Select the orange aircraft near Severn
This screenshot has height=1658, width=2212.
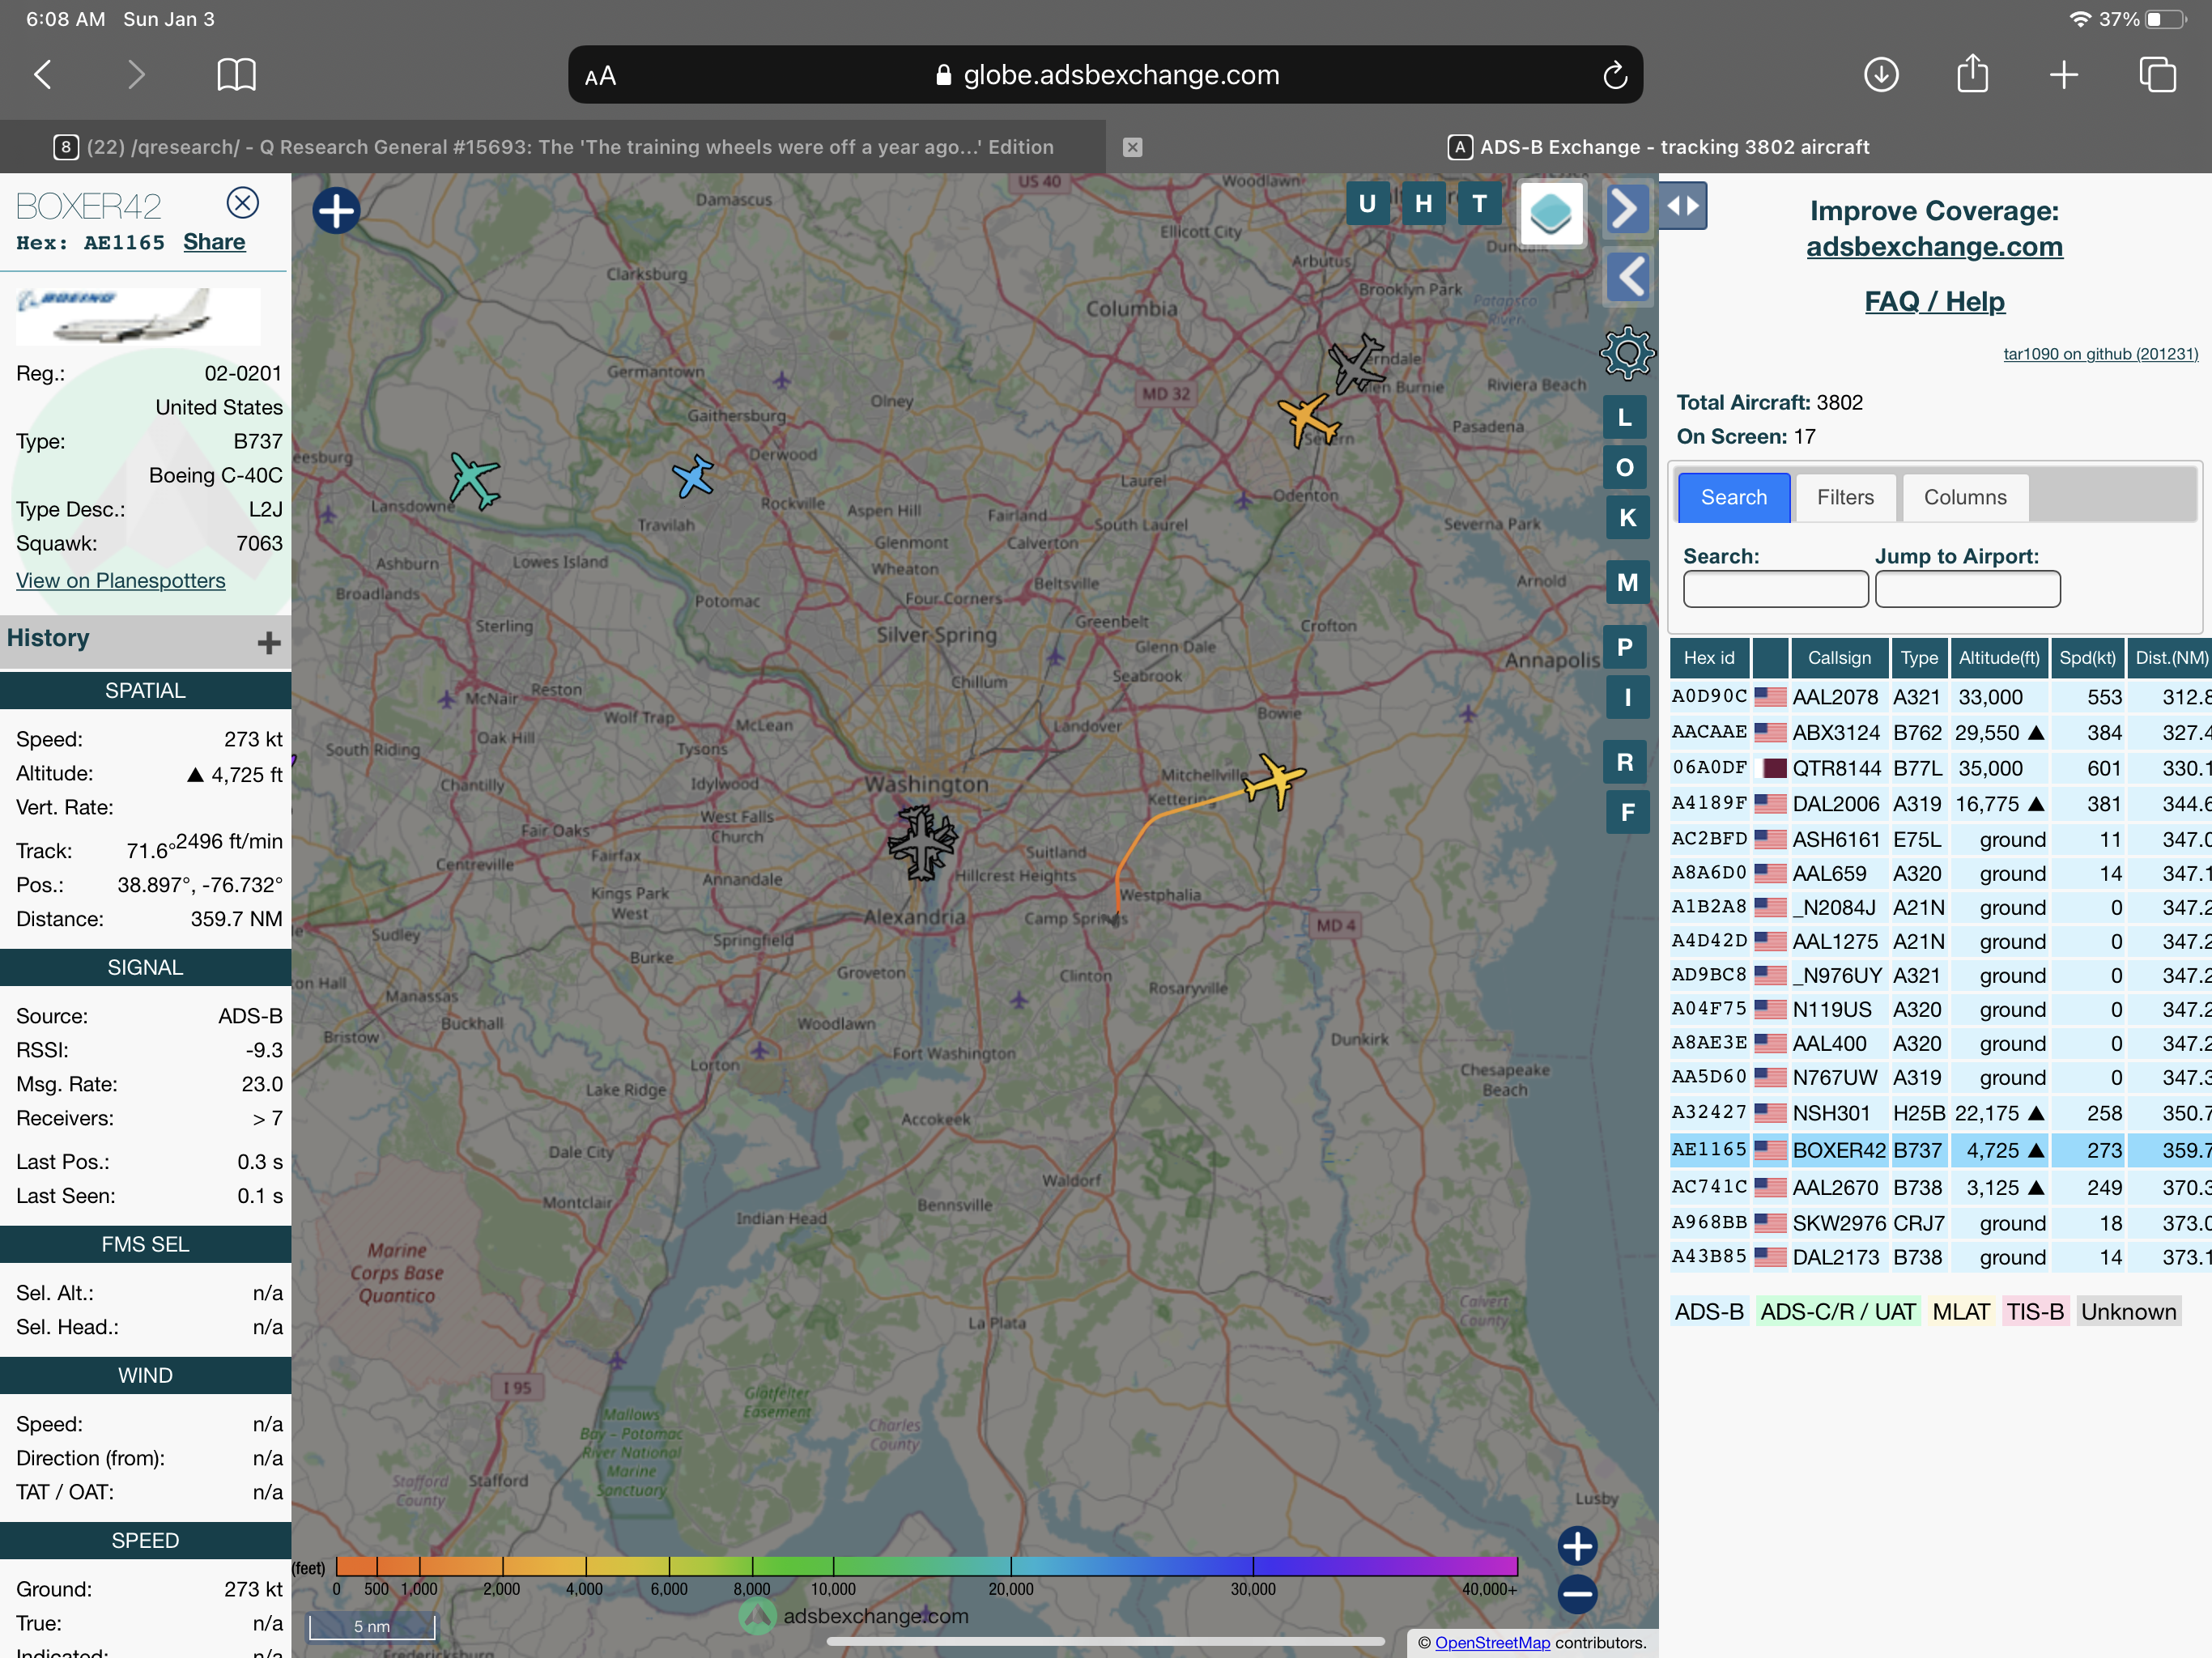pyautogui.click(x=1308, y=419)
